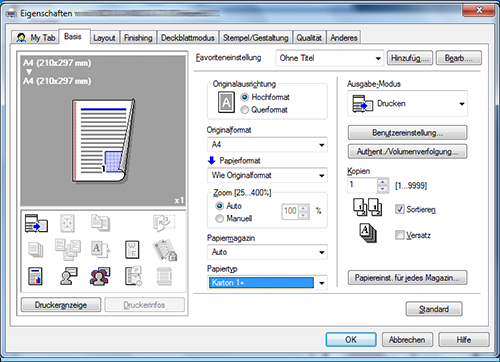Open the Finishing tab
The image size is (500, 362).
click(138, 38)
